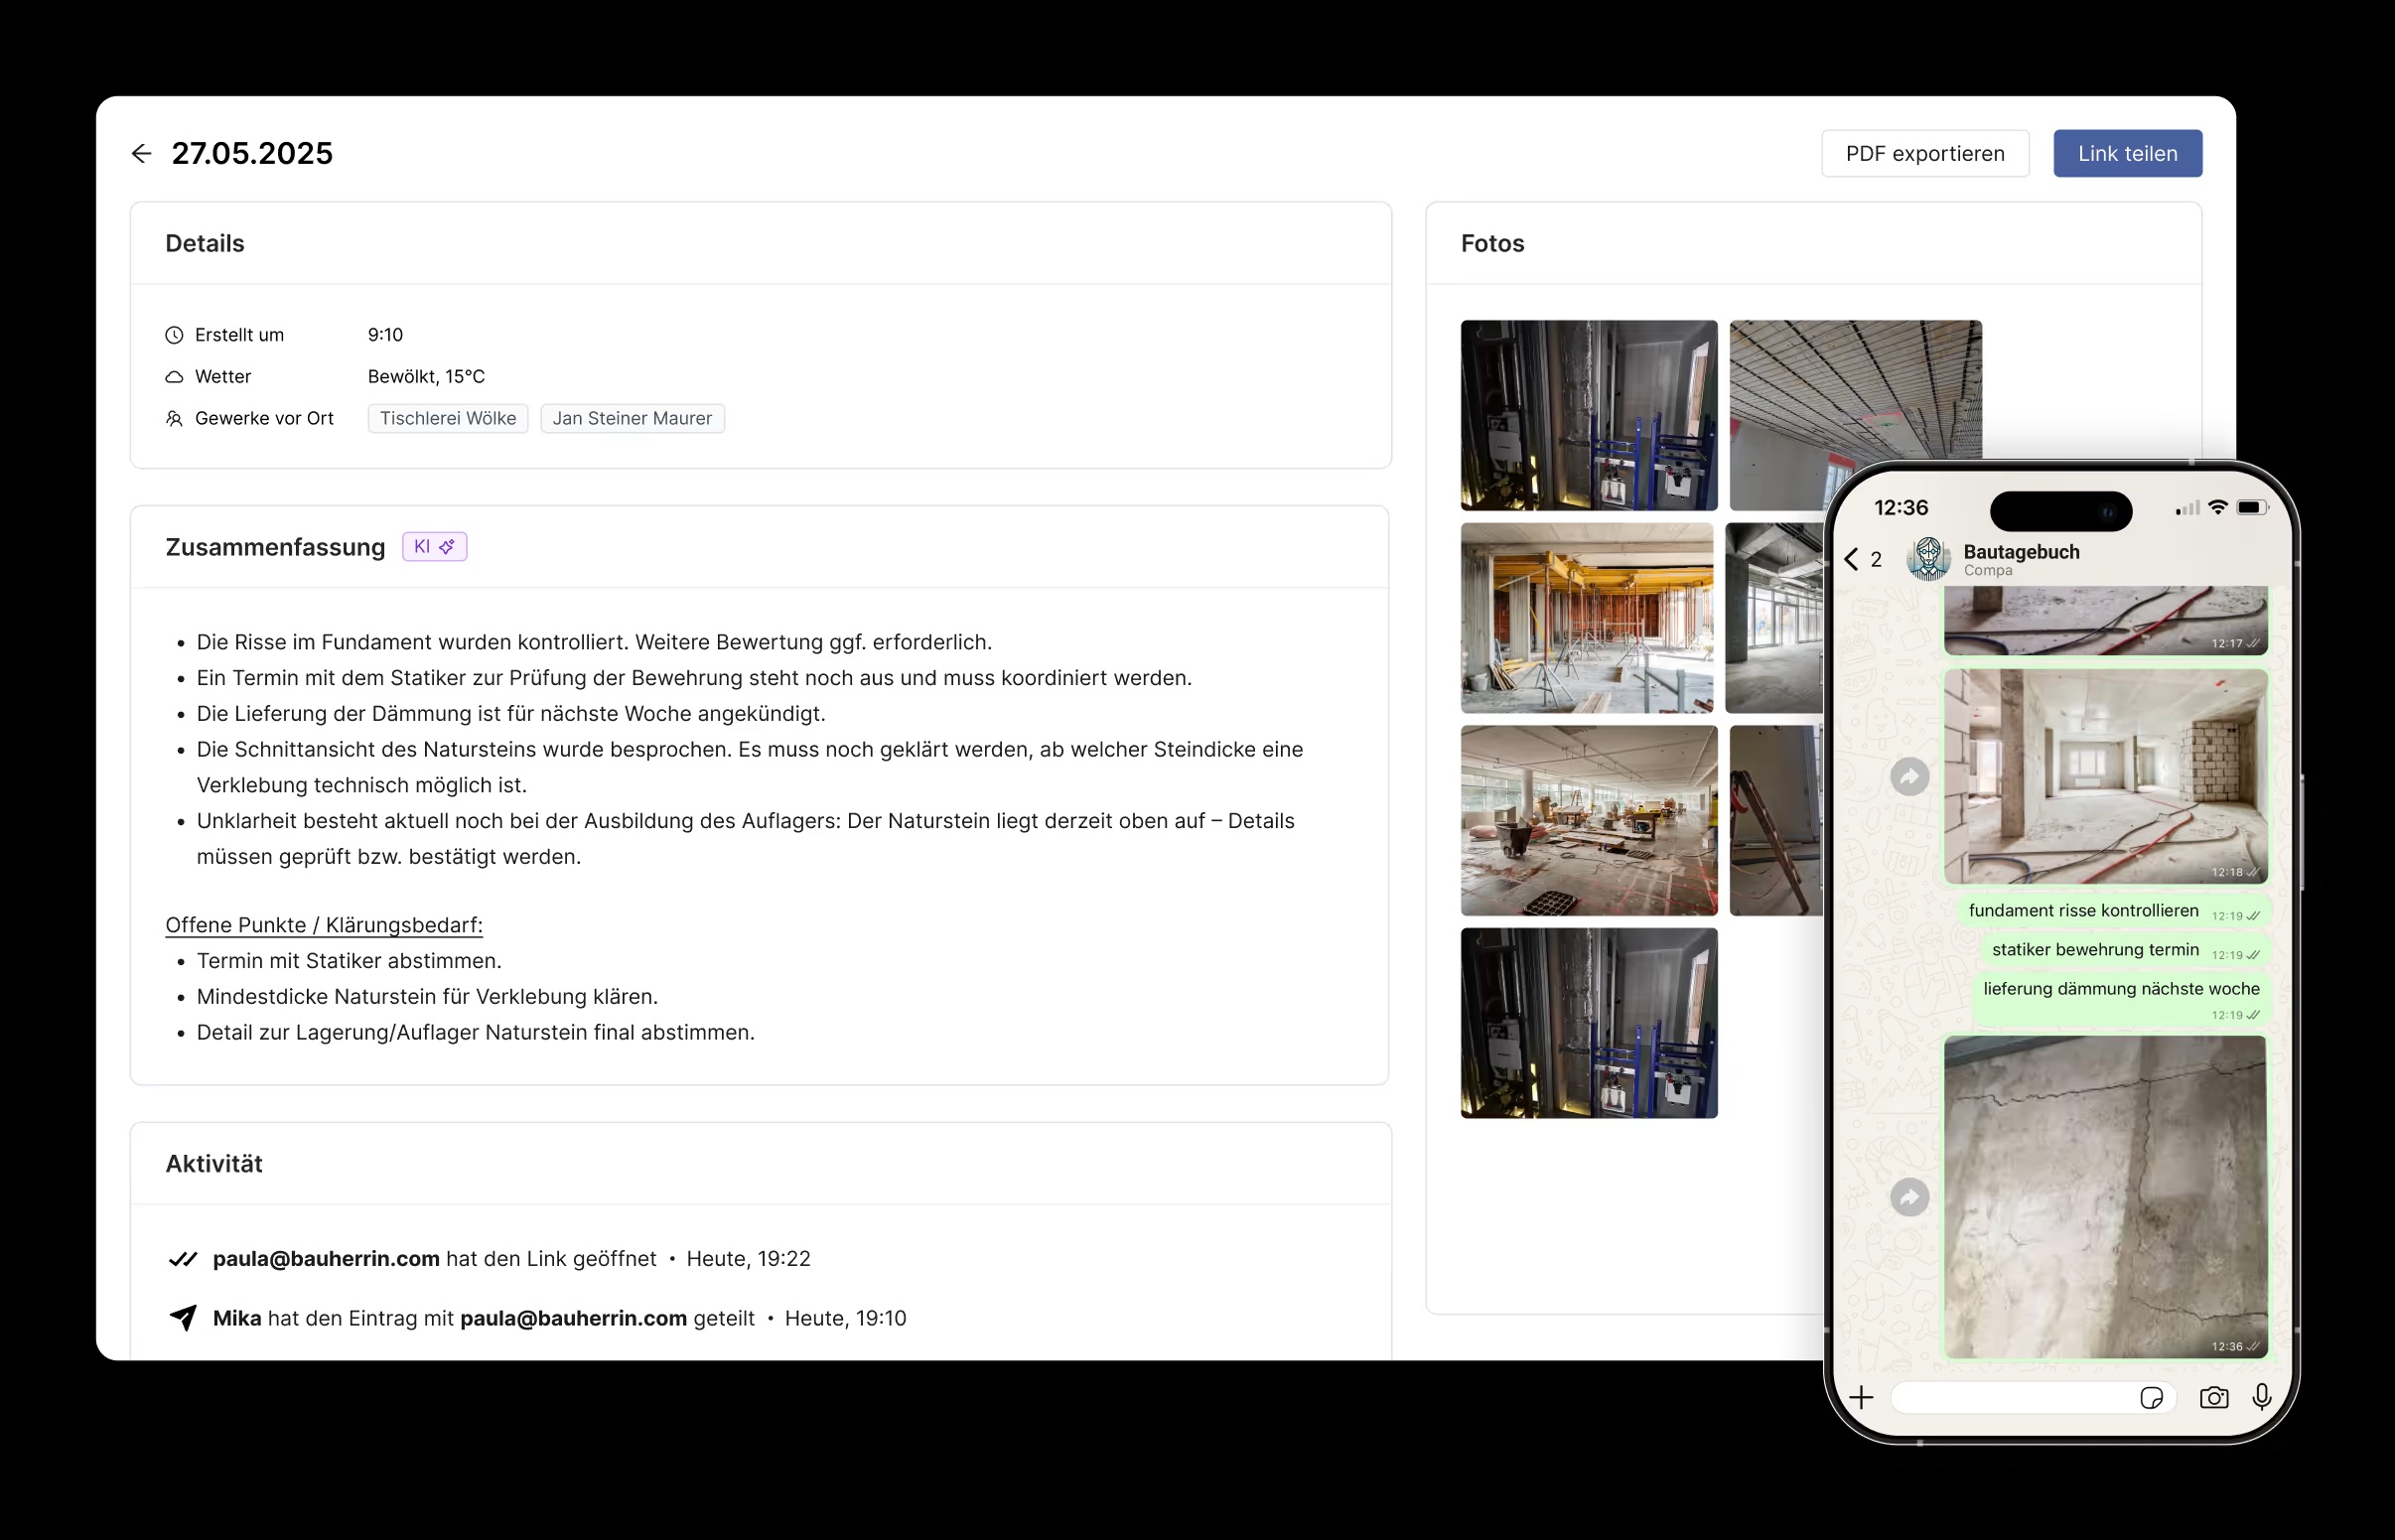Tap the battery icon in the phone status bar

click(x=2252, y=508)
